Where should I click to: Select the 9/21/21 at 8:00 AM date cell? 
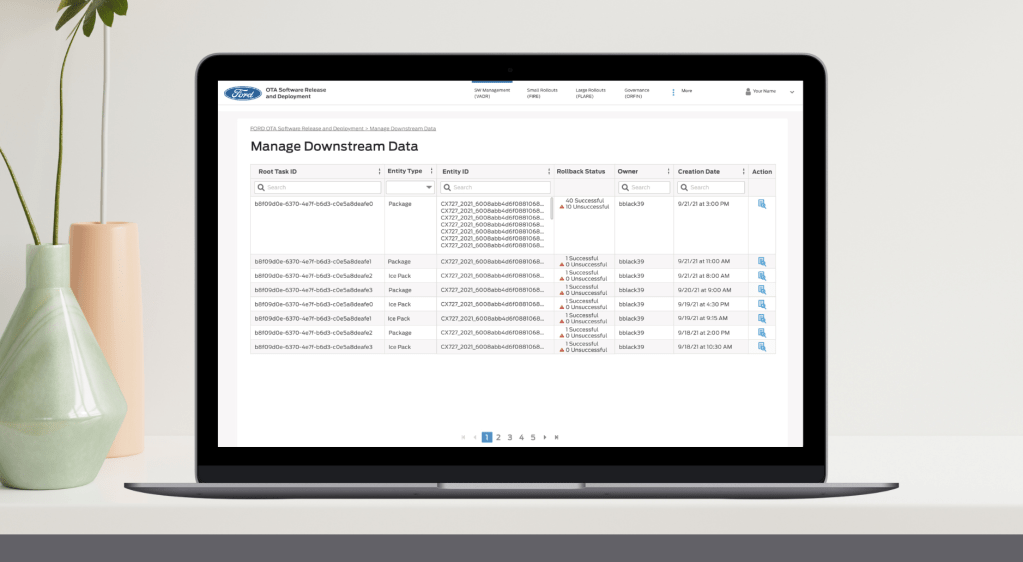tap(703, 275)
